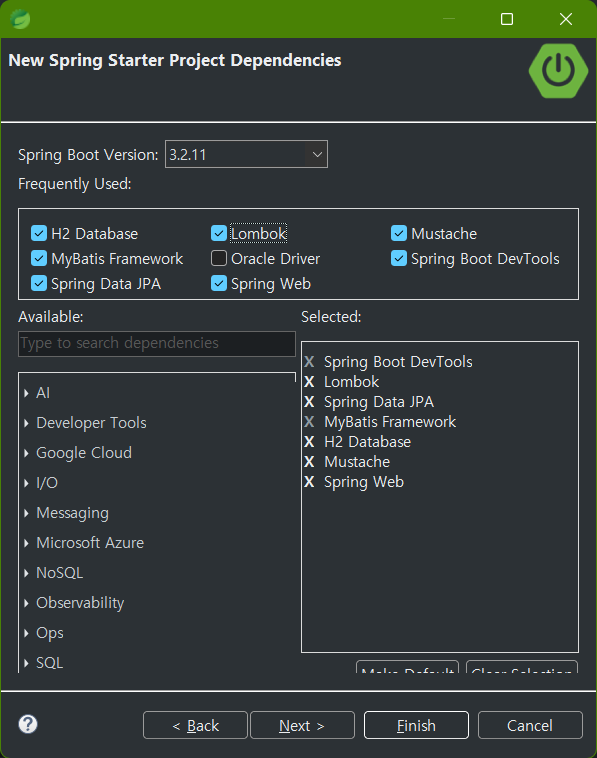Screen dimensions: 597x758
Task: Select 'Mustache' in the Selected list
Action: pos(357,462)
